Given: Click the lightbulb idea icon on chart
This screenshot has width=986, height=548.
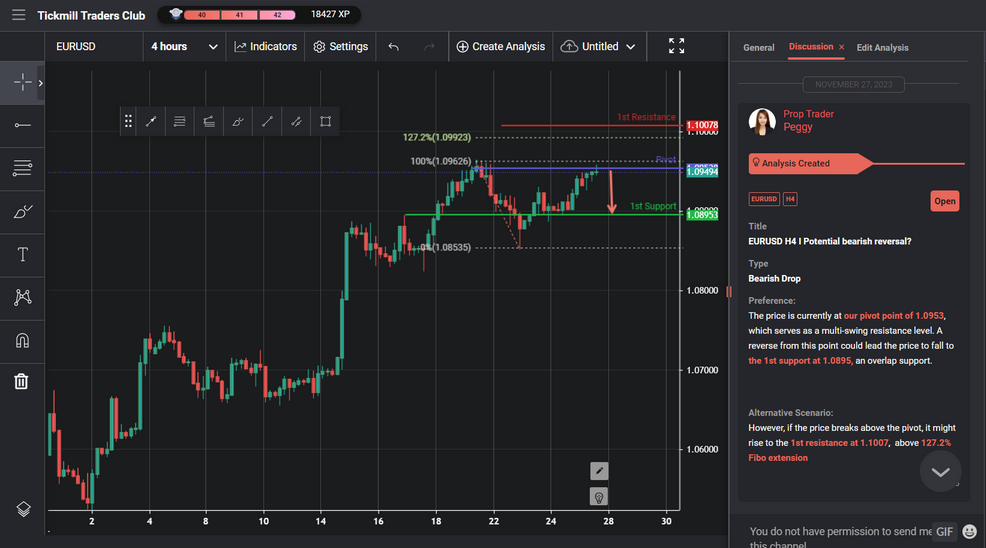Looking at the screenshot, I should click(x=599, y=497).
